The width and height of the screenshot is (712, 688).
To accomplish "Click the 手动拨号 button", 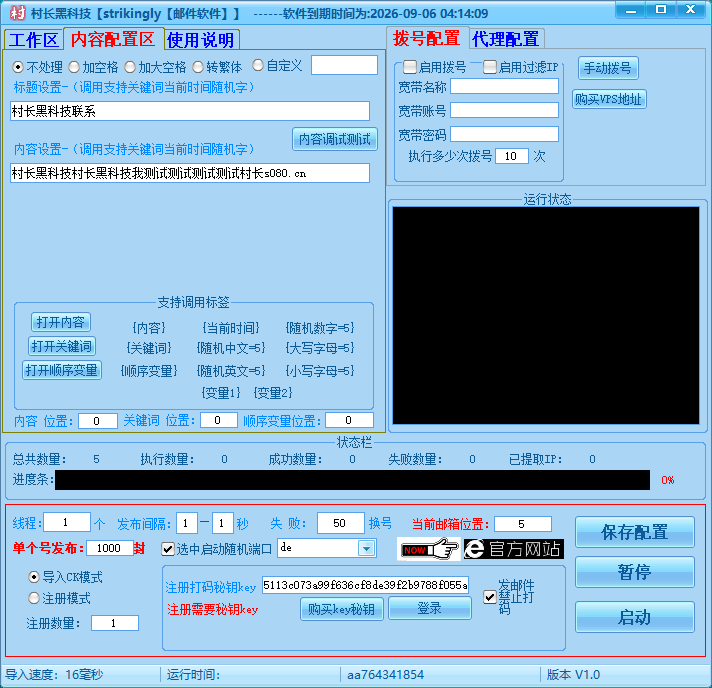I will coord(608,68).
